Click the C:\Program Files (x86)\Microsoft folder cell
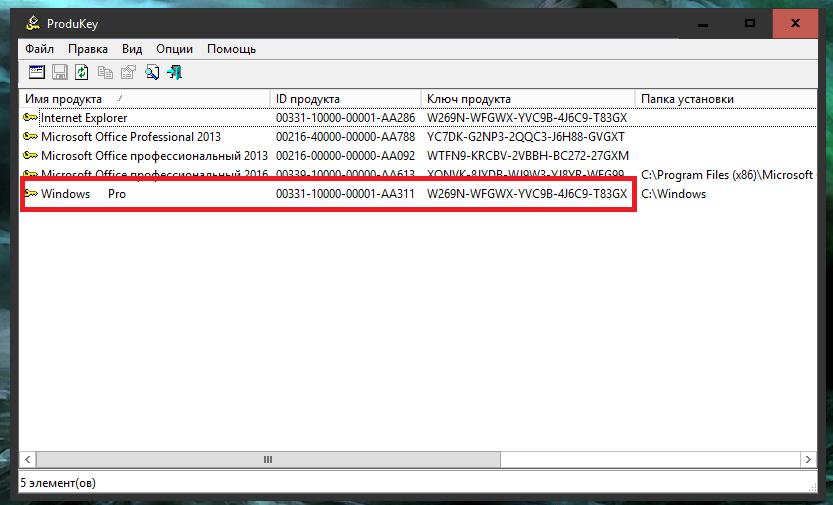Image resolution: width=833 pixels, height=505 pixels. 727,175
